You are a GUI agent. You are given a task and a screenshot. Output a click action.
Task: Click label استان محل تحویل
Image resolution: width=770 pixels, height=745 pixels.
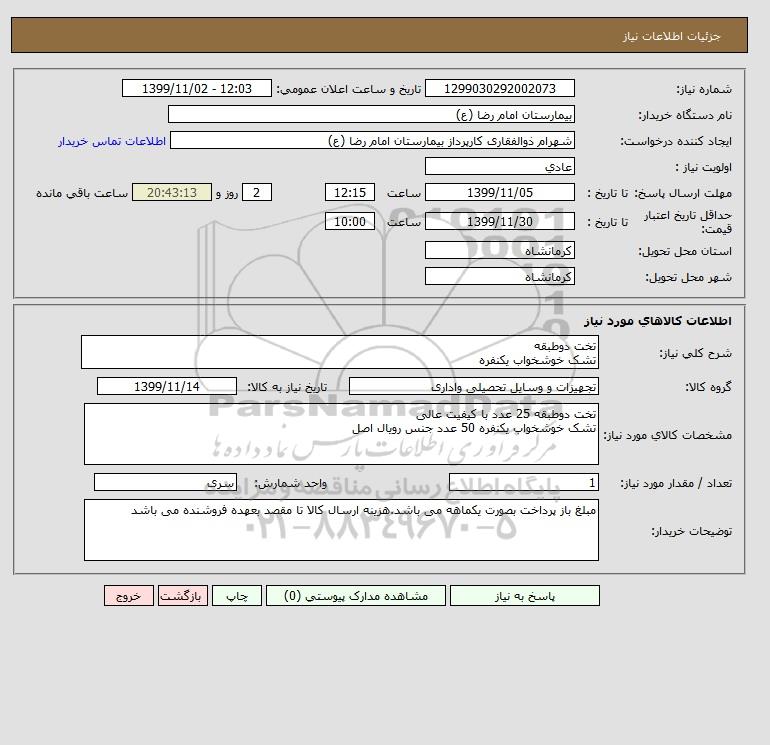[685, 251]
